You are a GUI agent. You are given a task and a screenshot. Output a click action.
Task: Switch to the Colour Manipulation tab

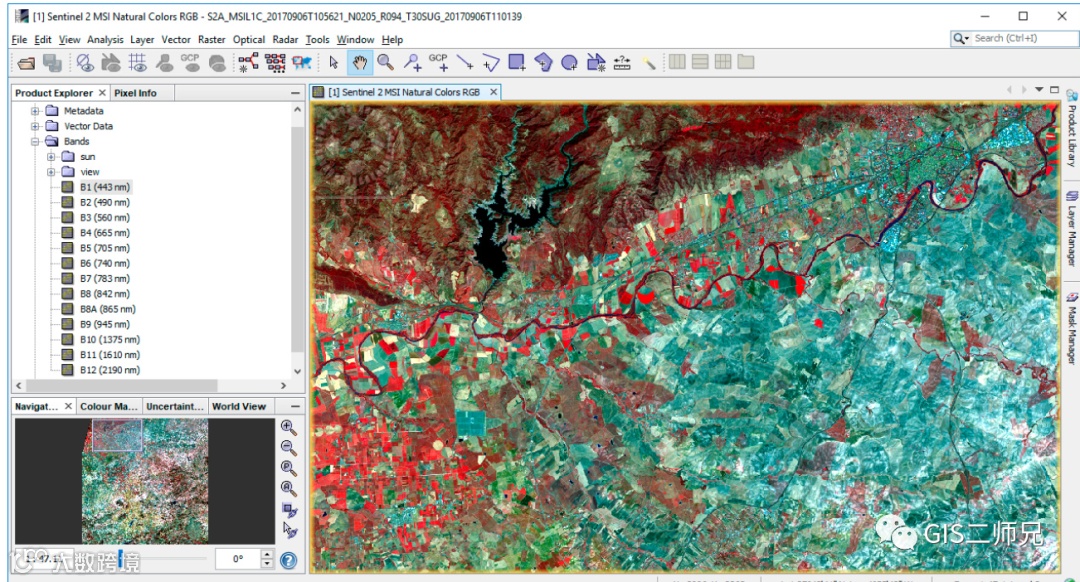coord(109,406)
